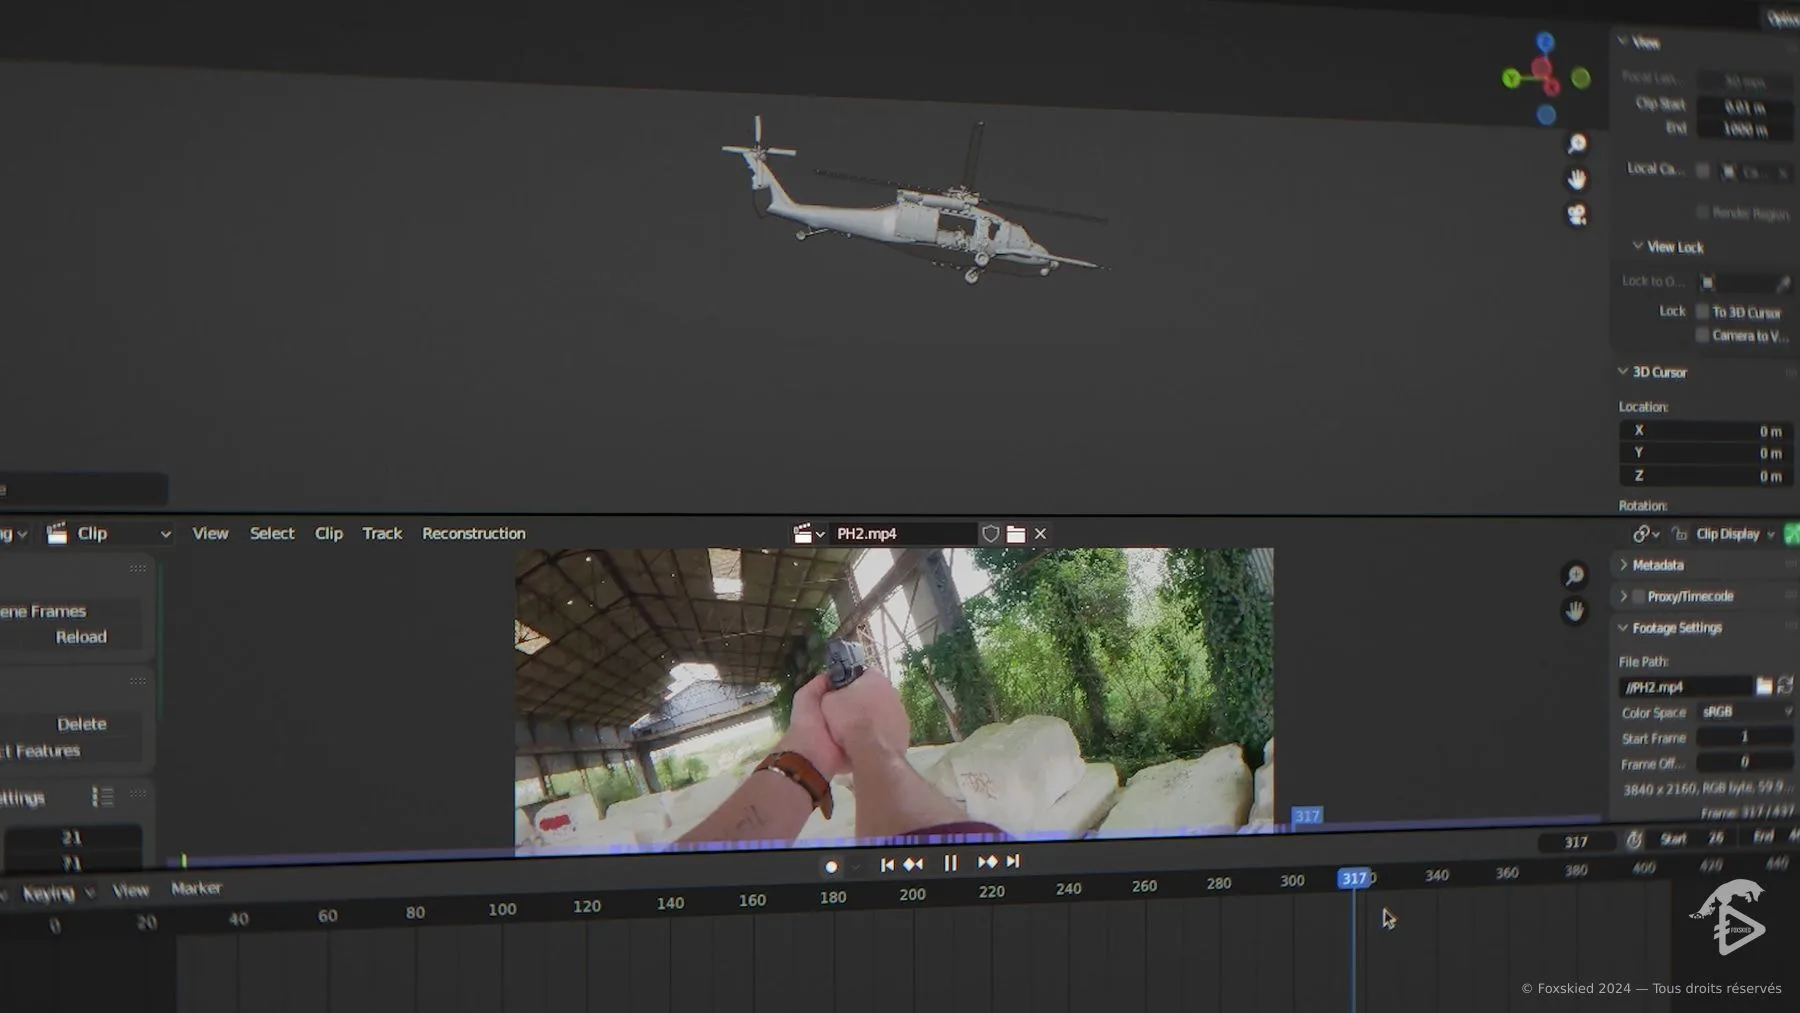Viewport: 1800px width, 1013px height.
Task: Click the frame 317 playhead marker
Action: [x=1353, y=878]
